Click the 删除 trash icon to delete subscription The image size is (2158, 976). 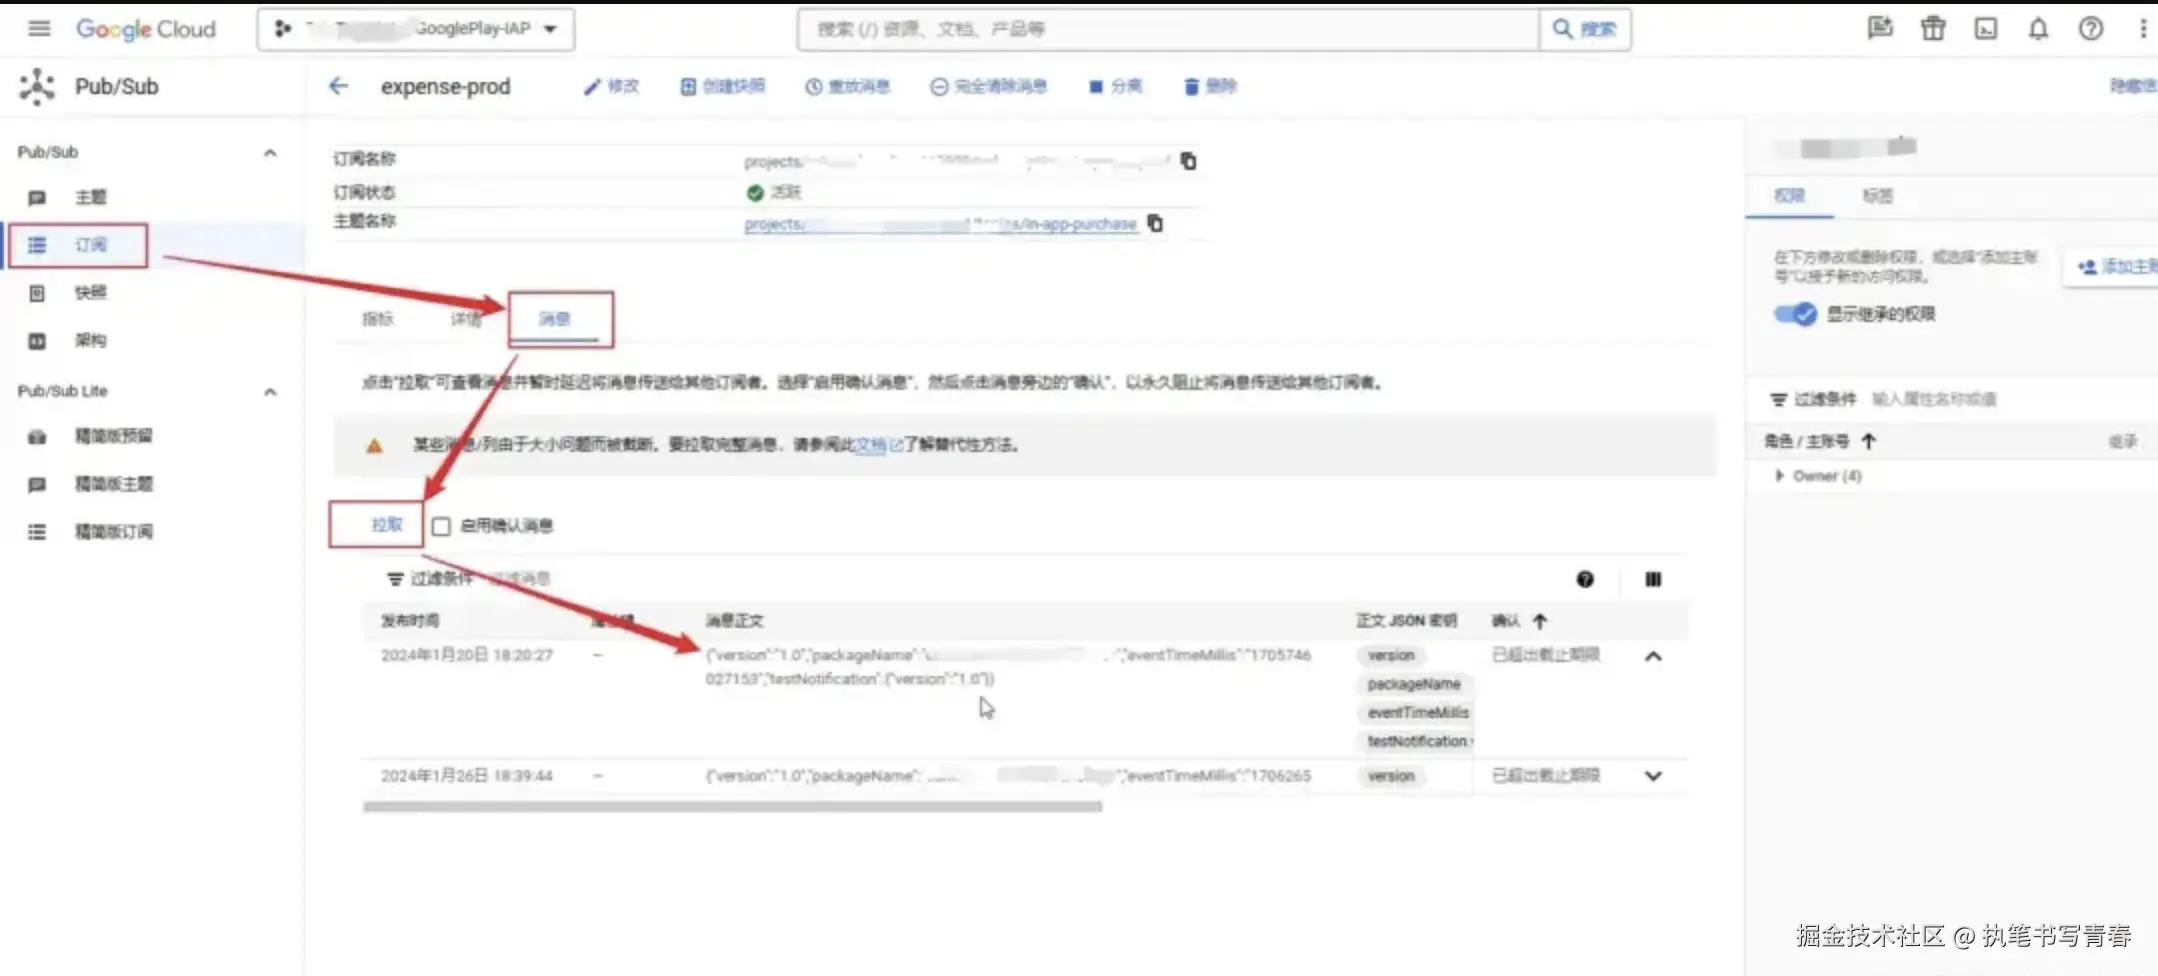(x=1189, y=86)
